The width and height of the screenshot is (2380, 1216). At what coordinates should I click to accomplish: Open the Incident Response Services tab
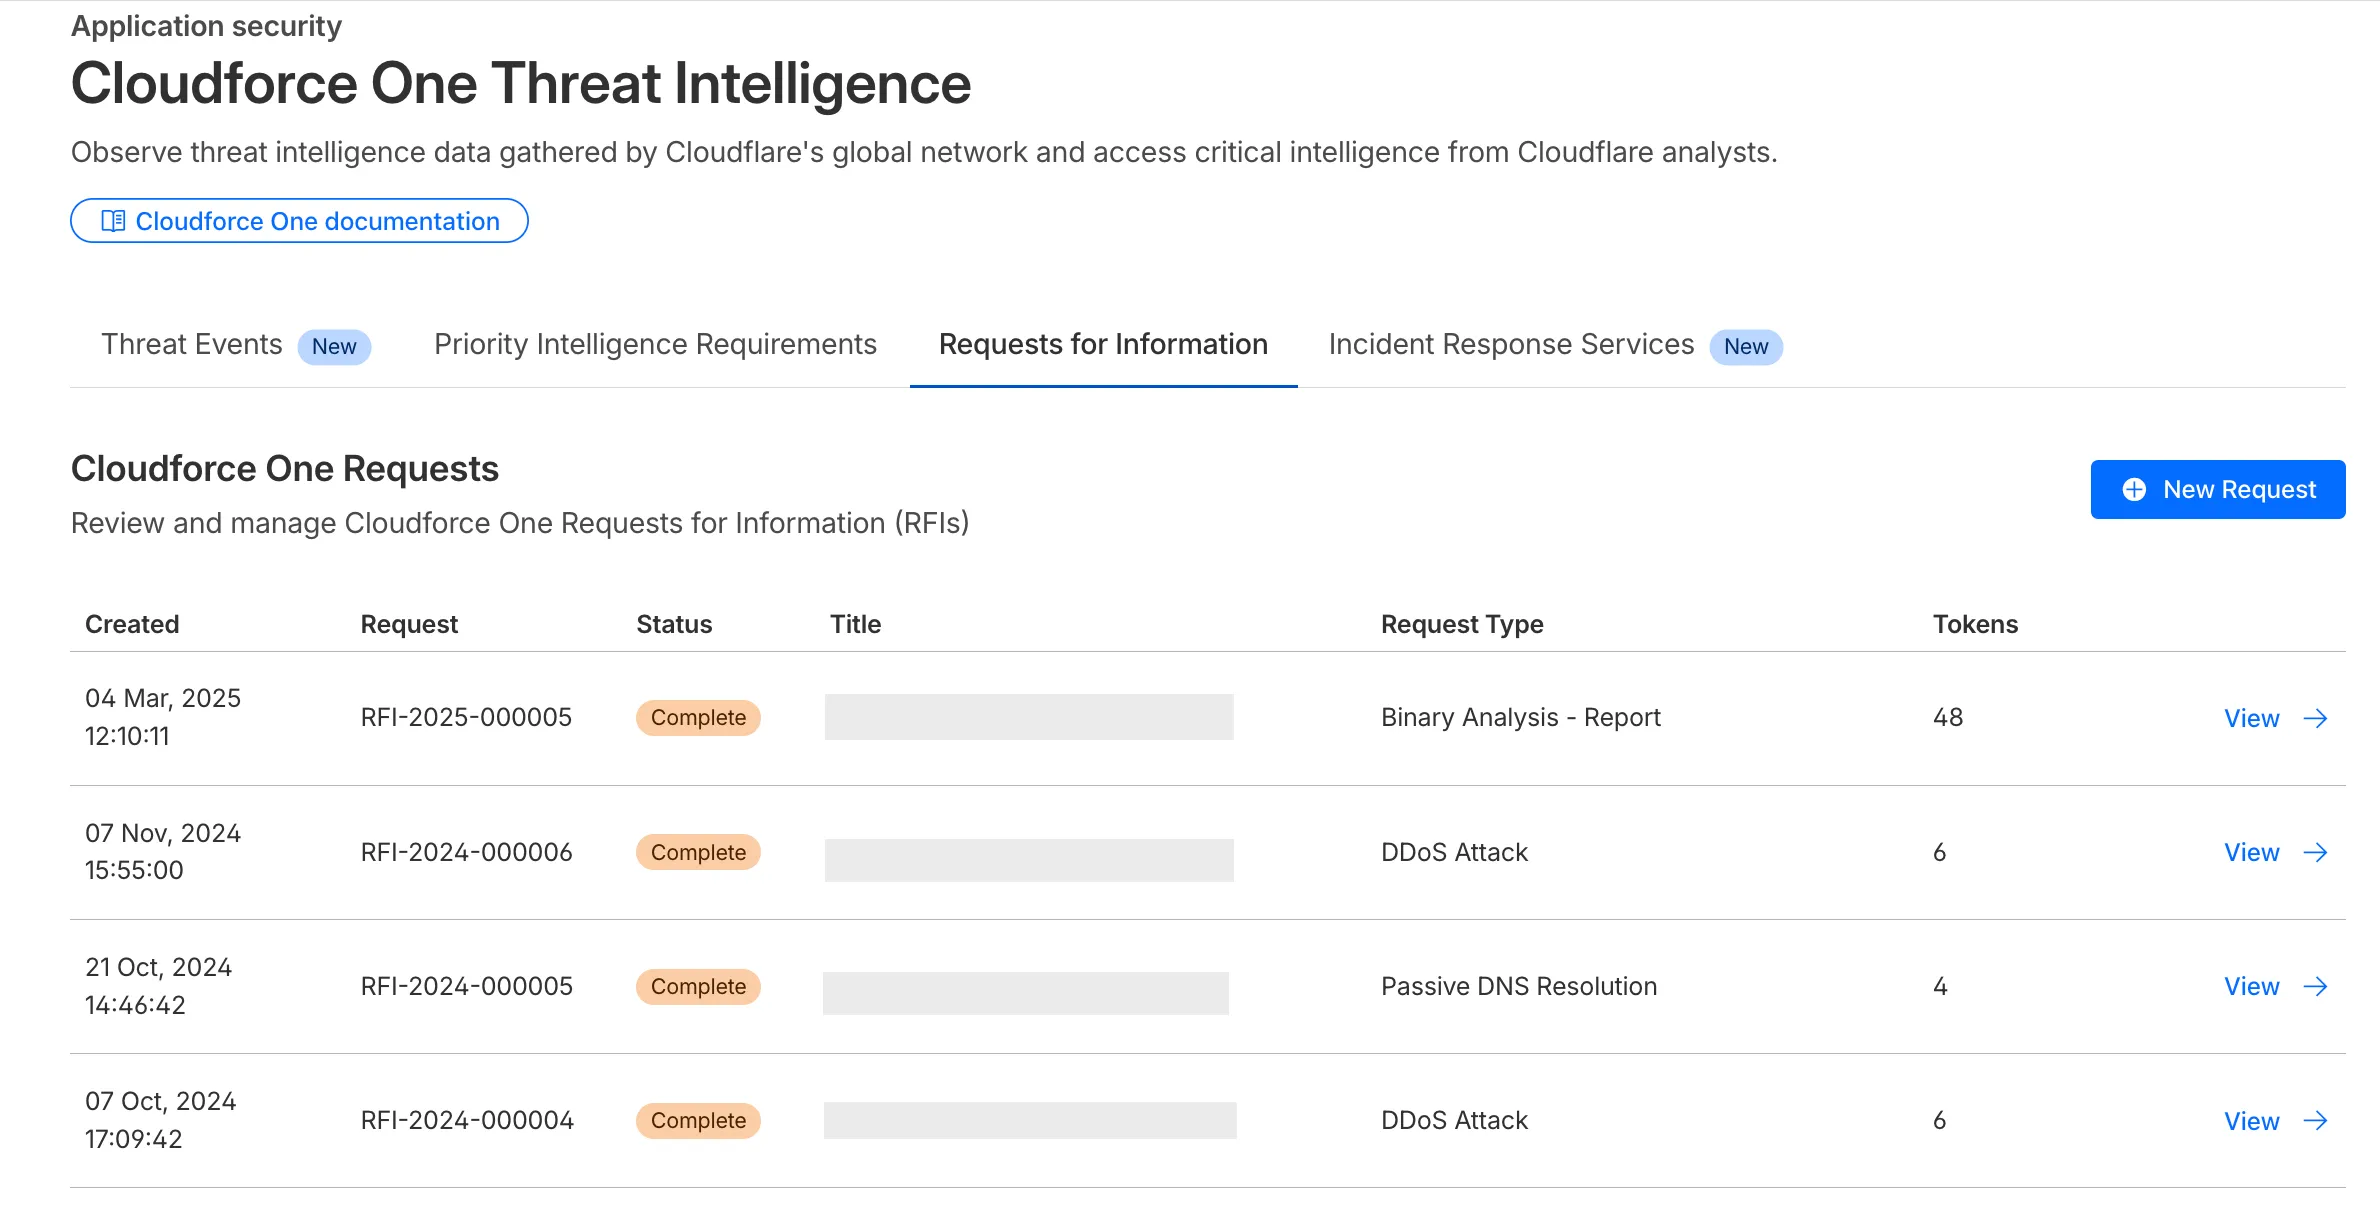click(1511, 345)
